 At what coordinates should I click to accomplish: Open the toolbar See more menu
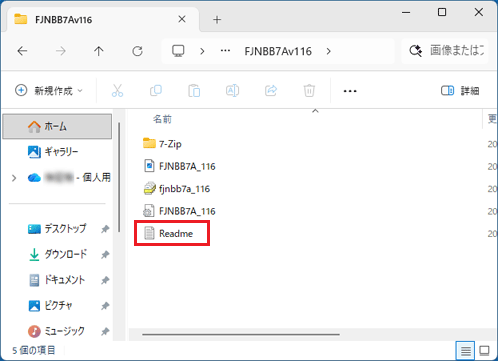(x=350, y=91)
